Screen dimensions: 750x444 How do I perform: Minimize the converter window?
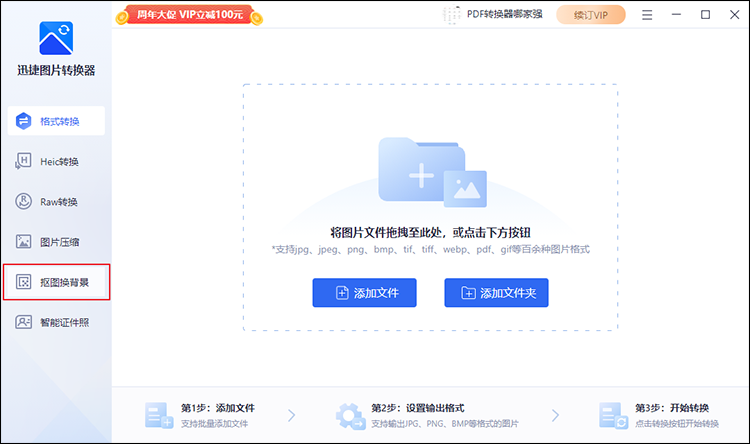tap(677, 15)
